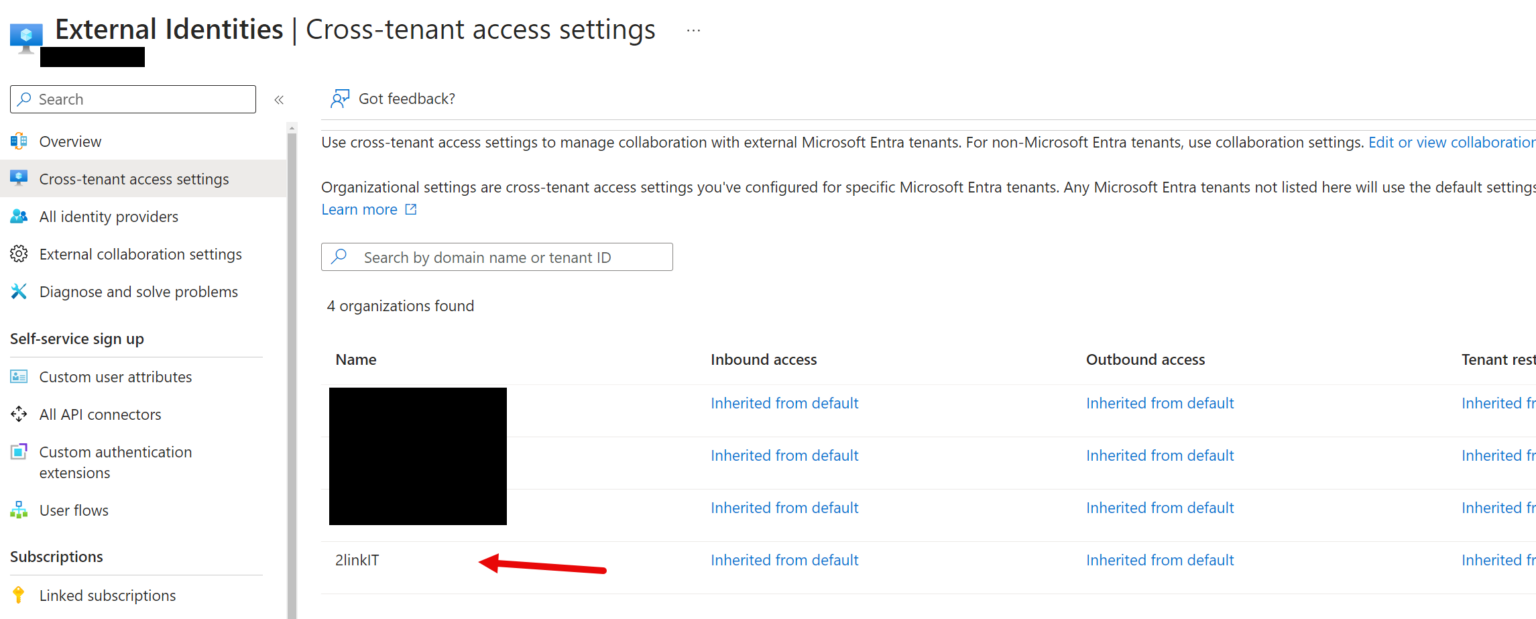This screenshot has height=619, width=1536.
Task: Click the 2linkIT organization name
Action: [356, 560]
